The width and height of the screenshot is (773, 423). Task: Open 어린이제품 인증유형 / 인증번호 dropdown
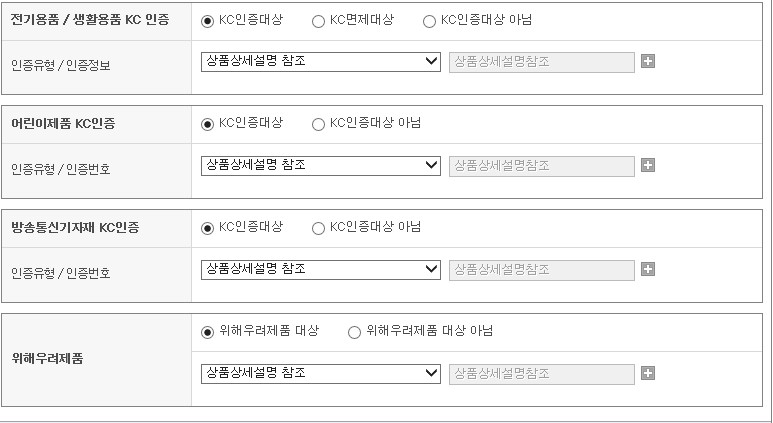(320, 165)
